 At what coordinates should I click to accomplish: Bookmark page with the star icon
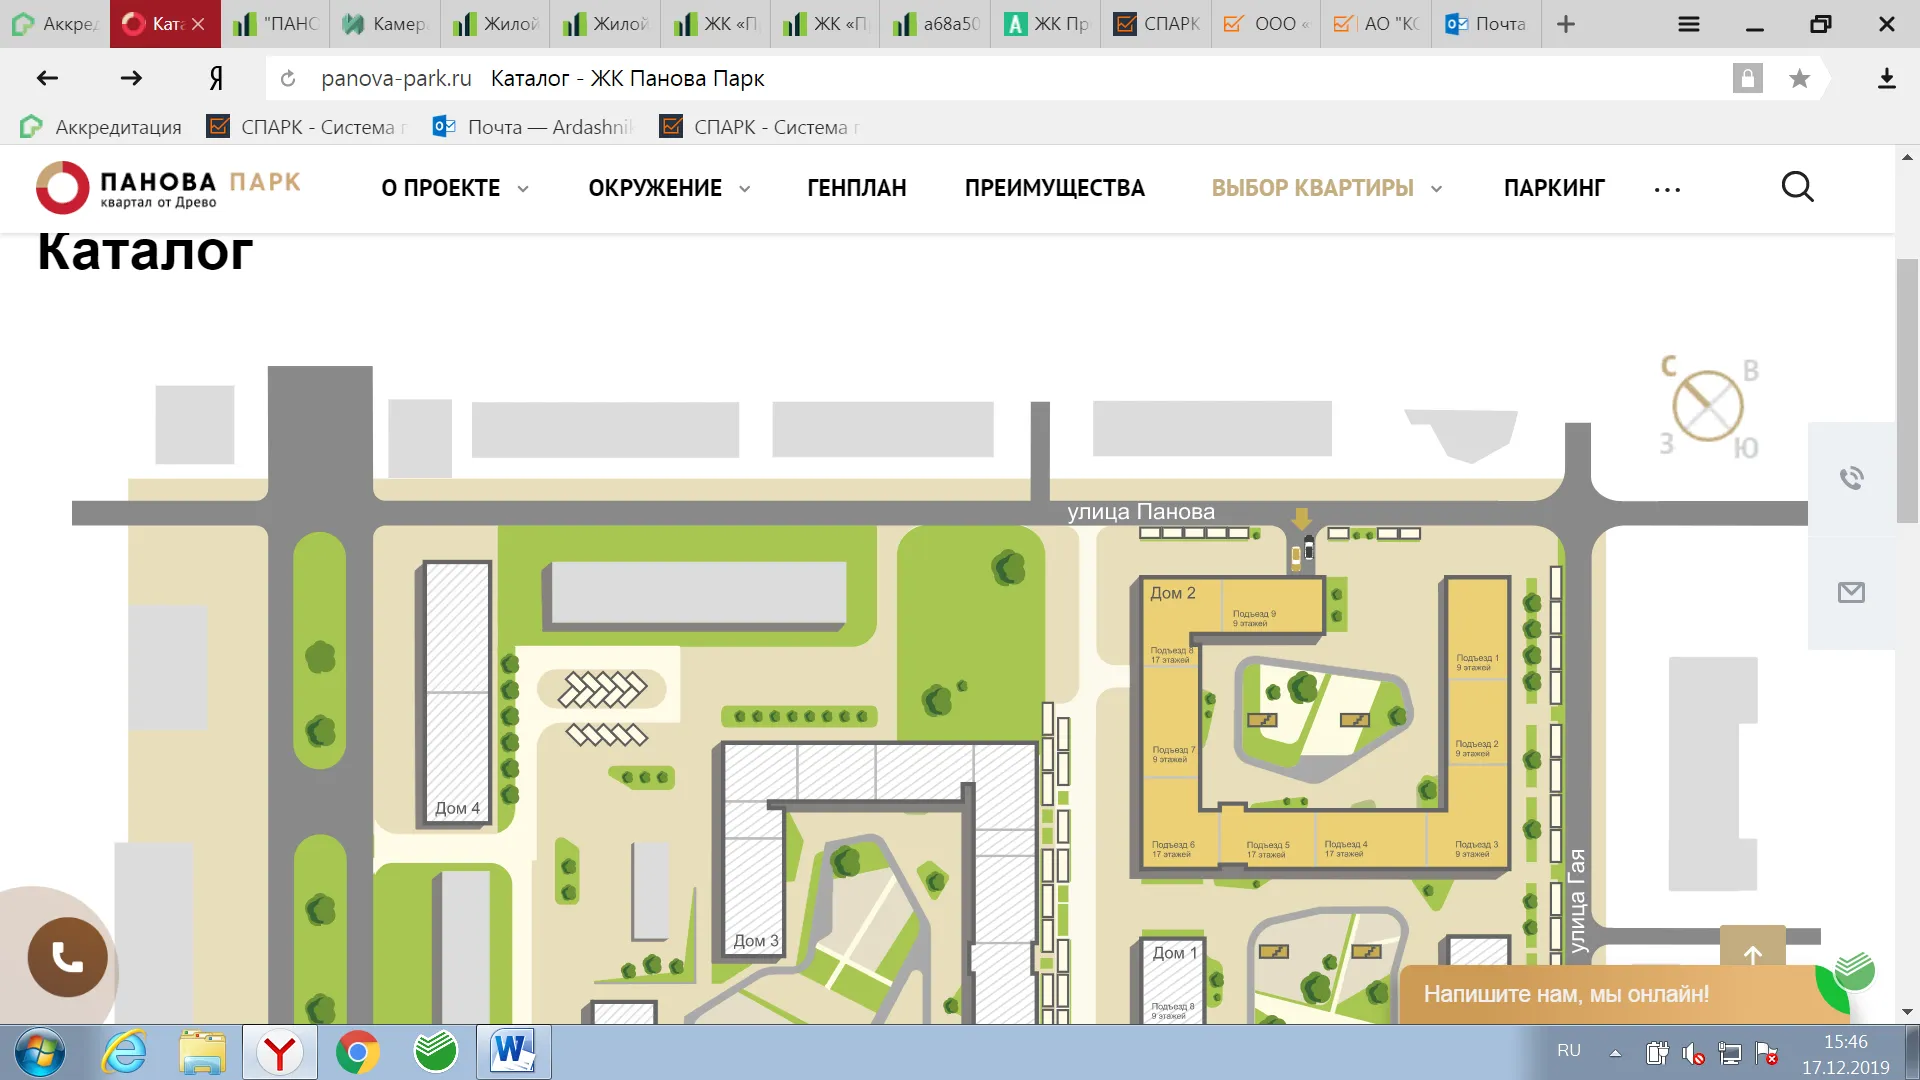pyautogui.click(x=1799, y=79)
